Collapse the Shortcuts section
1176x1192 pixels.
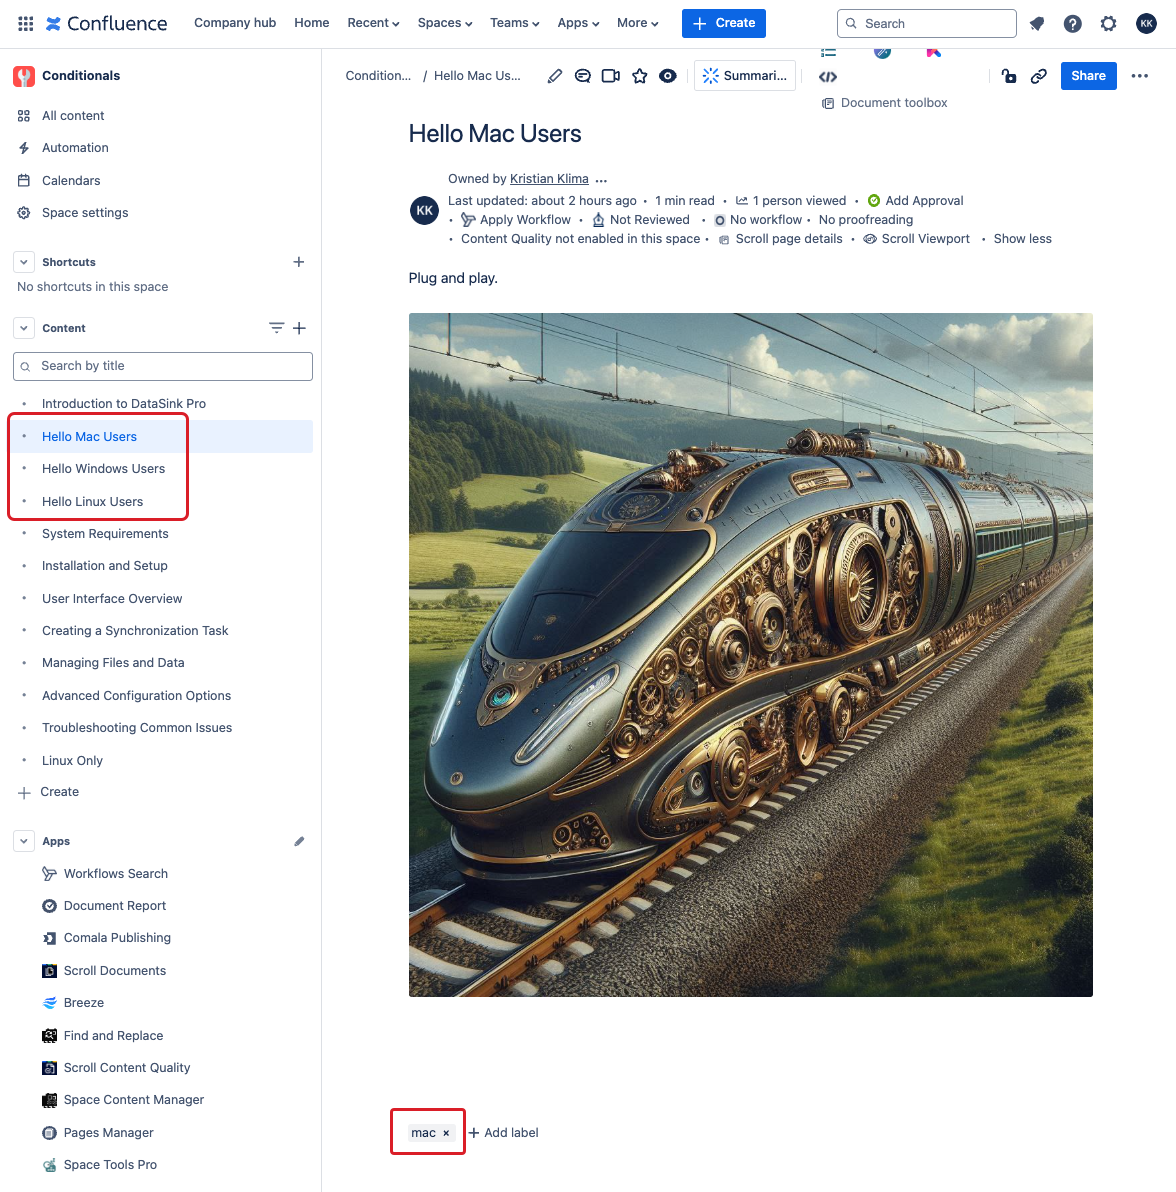tap(24, 262)
